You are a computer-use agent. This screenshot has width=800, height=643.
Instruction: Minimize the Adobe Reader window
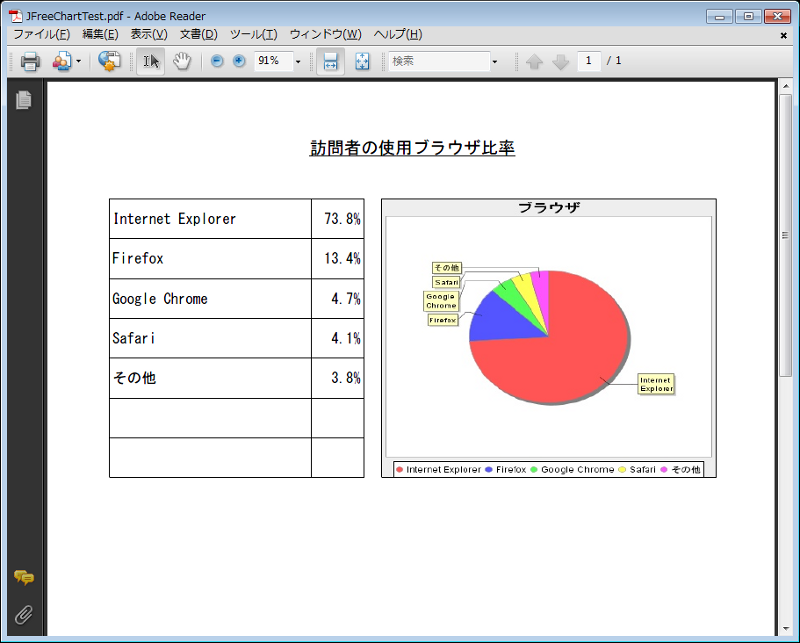(x=720, y=16)
